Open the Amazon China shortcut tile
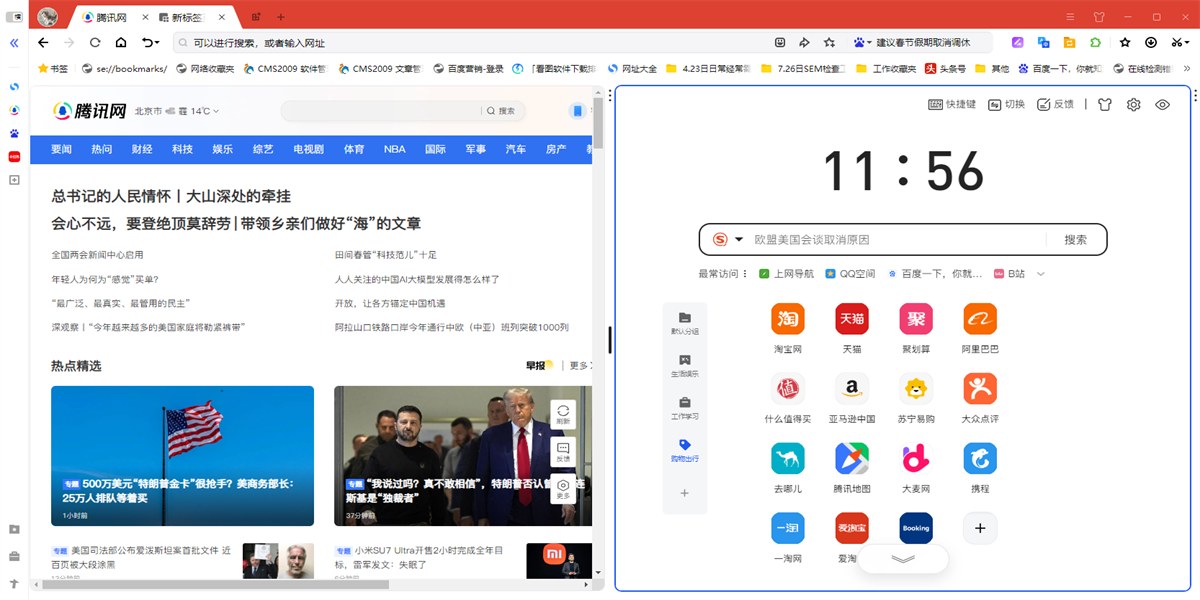This screenshot has width=1200, height=600. coord(851,389)
